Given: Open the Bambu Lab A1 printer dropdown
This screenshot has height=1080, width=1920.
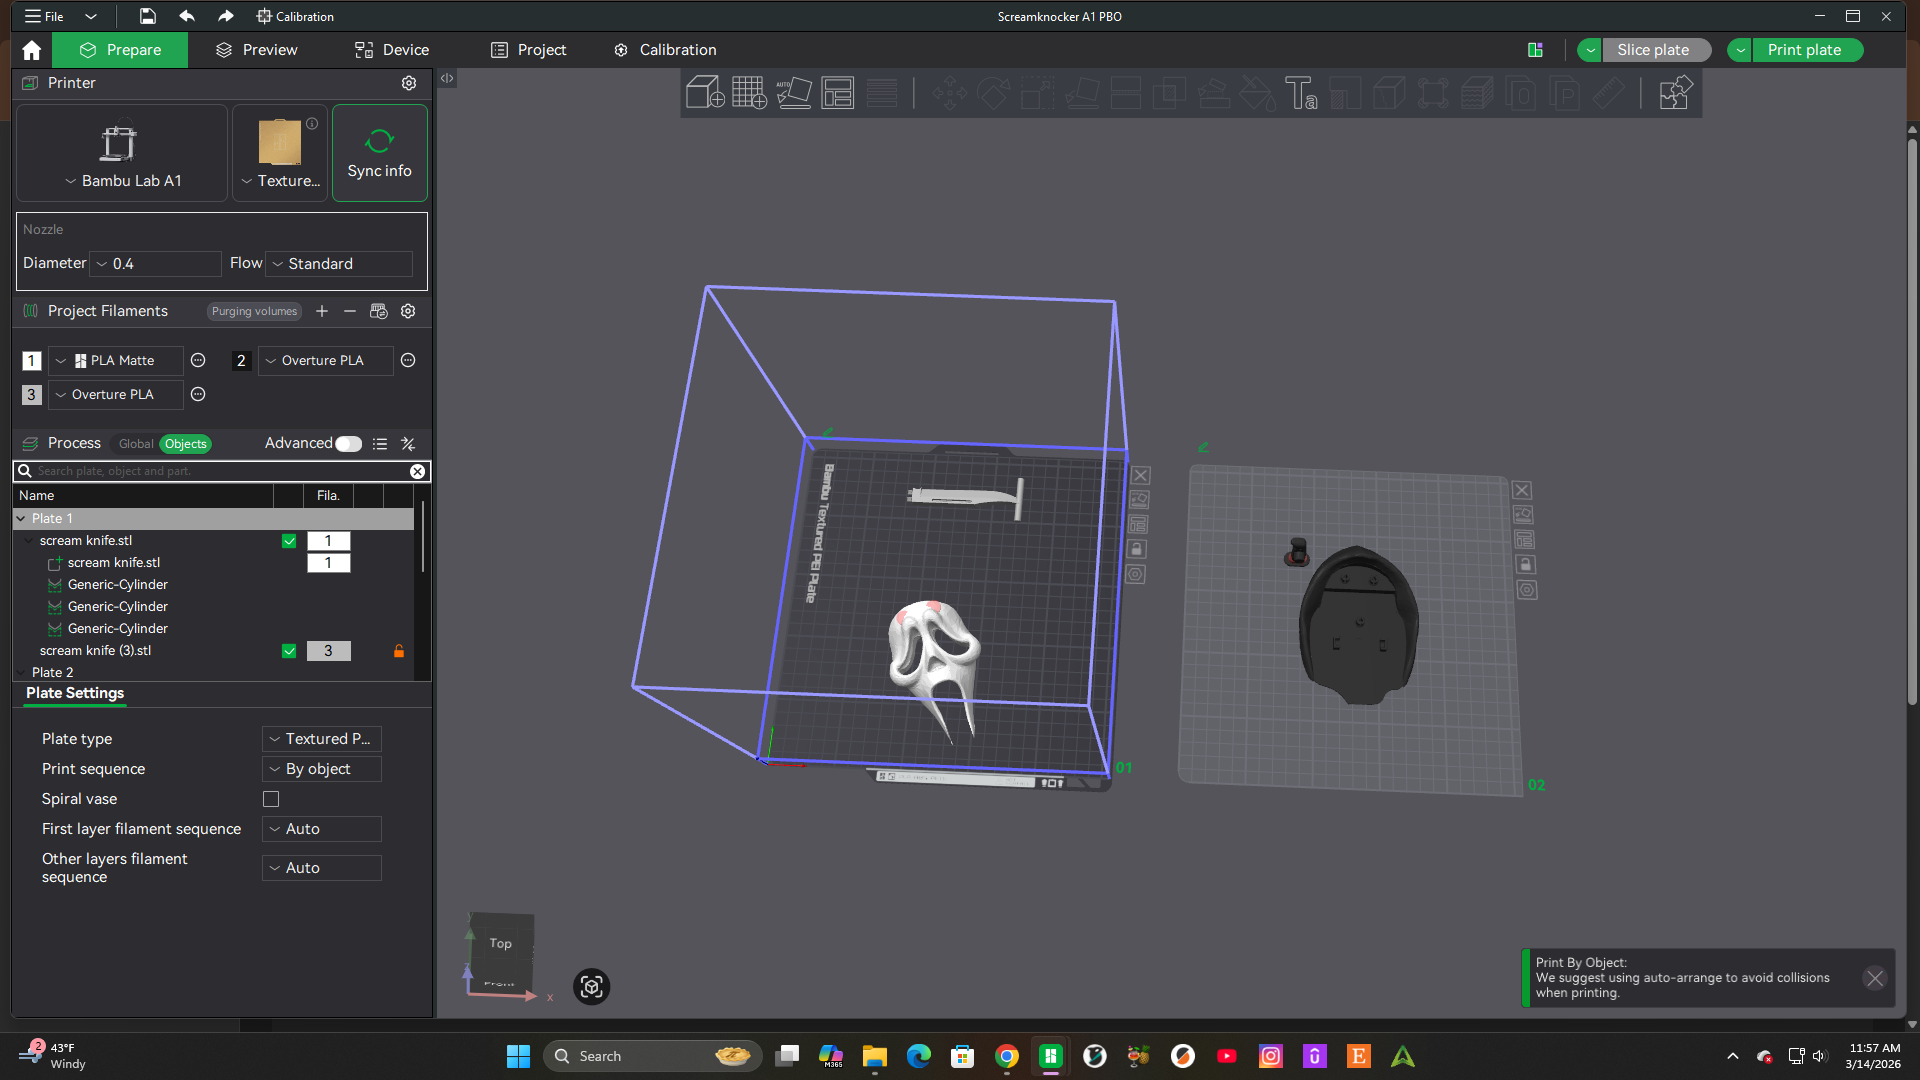Looking at the screenshot, I should tap(122, 181).
